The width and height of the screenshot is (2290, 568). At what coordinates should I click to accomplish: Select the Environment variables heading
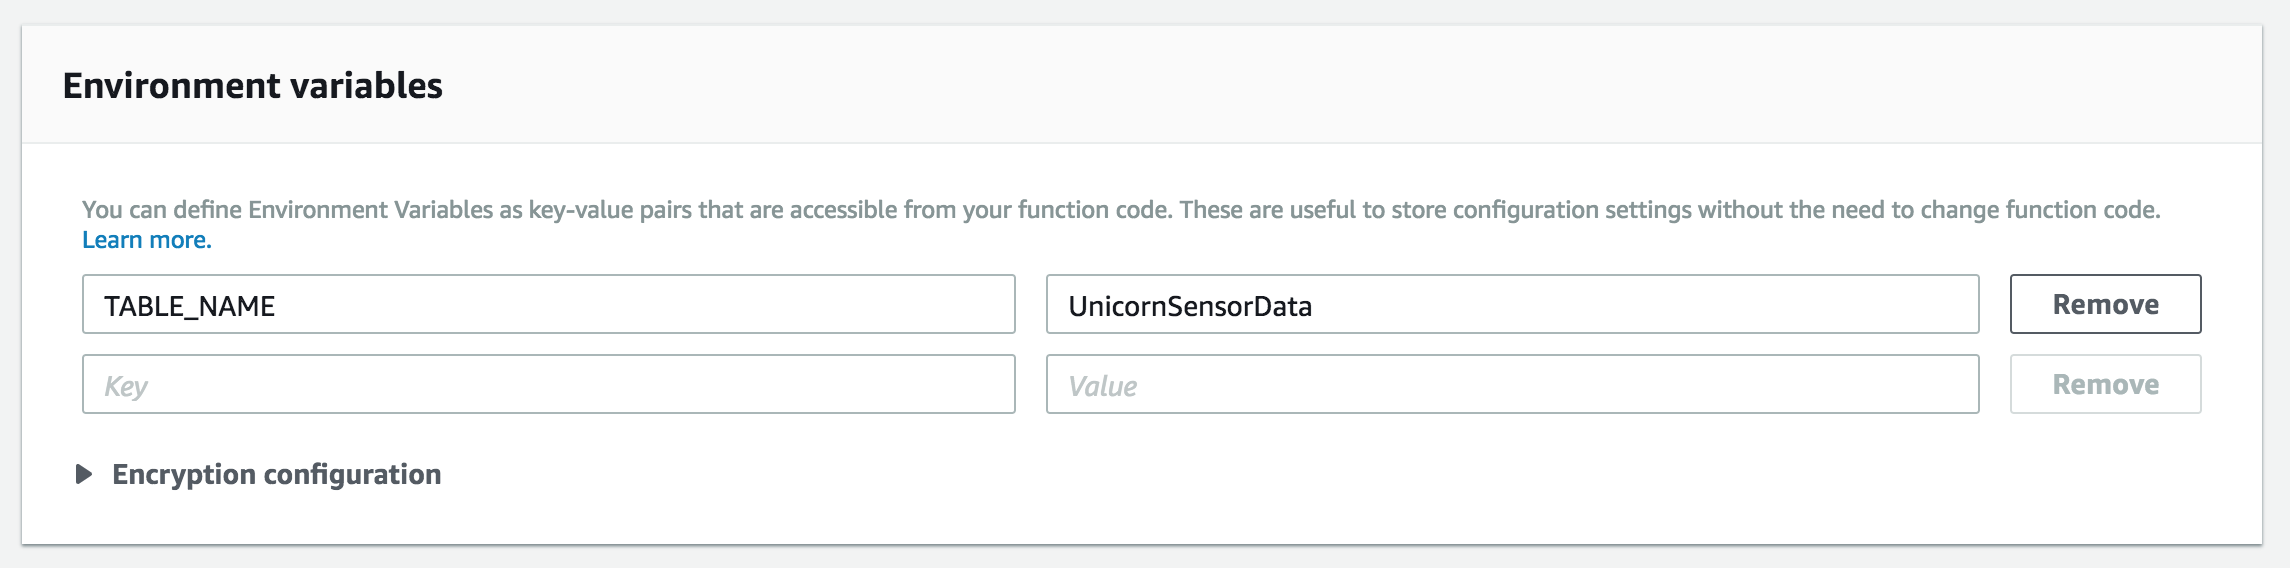pos(252,86)
